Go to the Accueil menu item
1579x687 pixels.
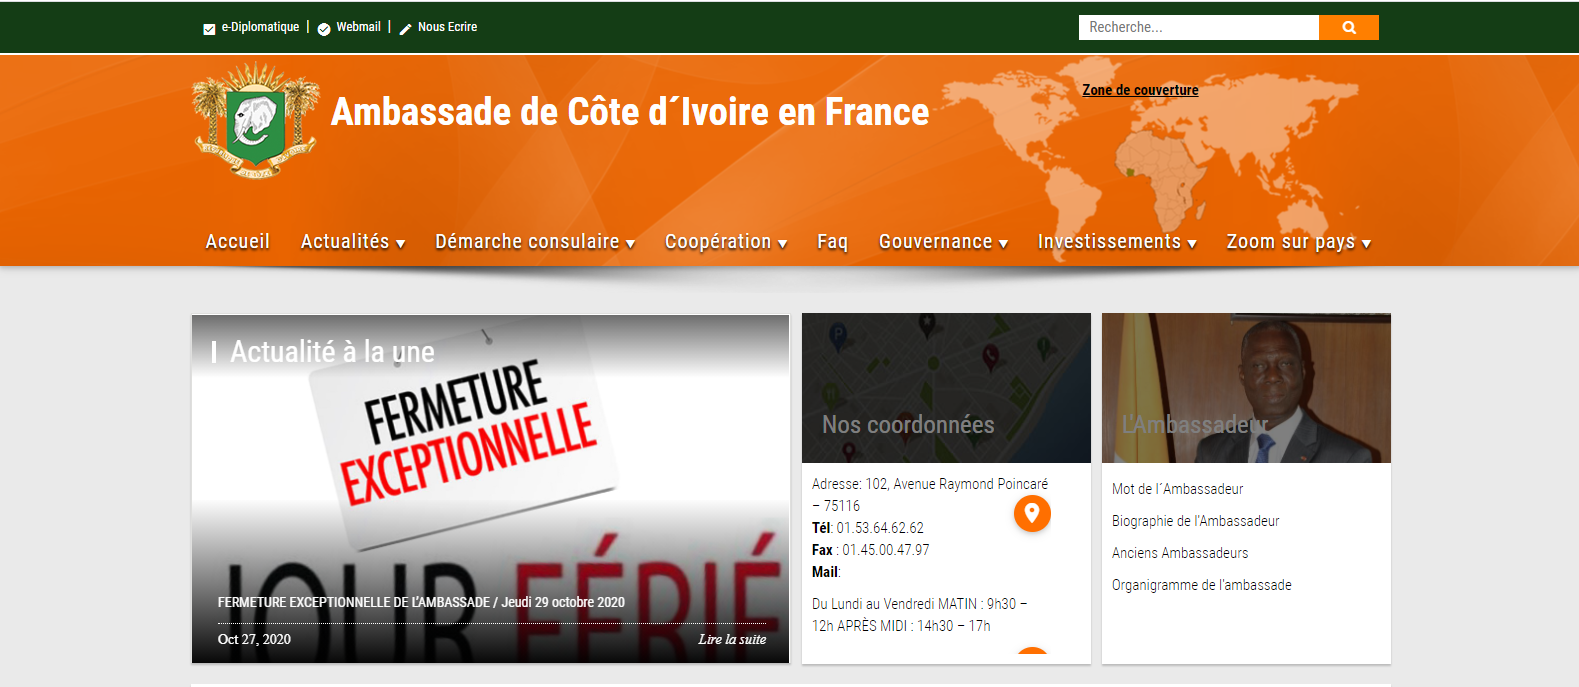[237, 241]
